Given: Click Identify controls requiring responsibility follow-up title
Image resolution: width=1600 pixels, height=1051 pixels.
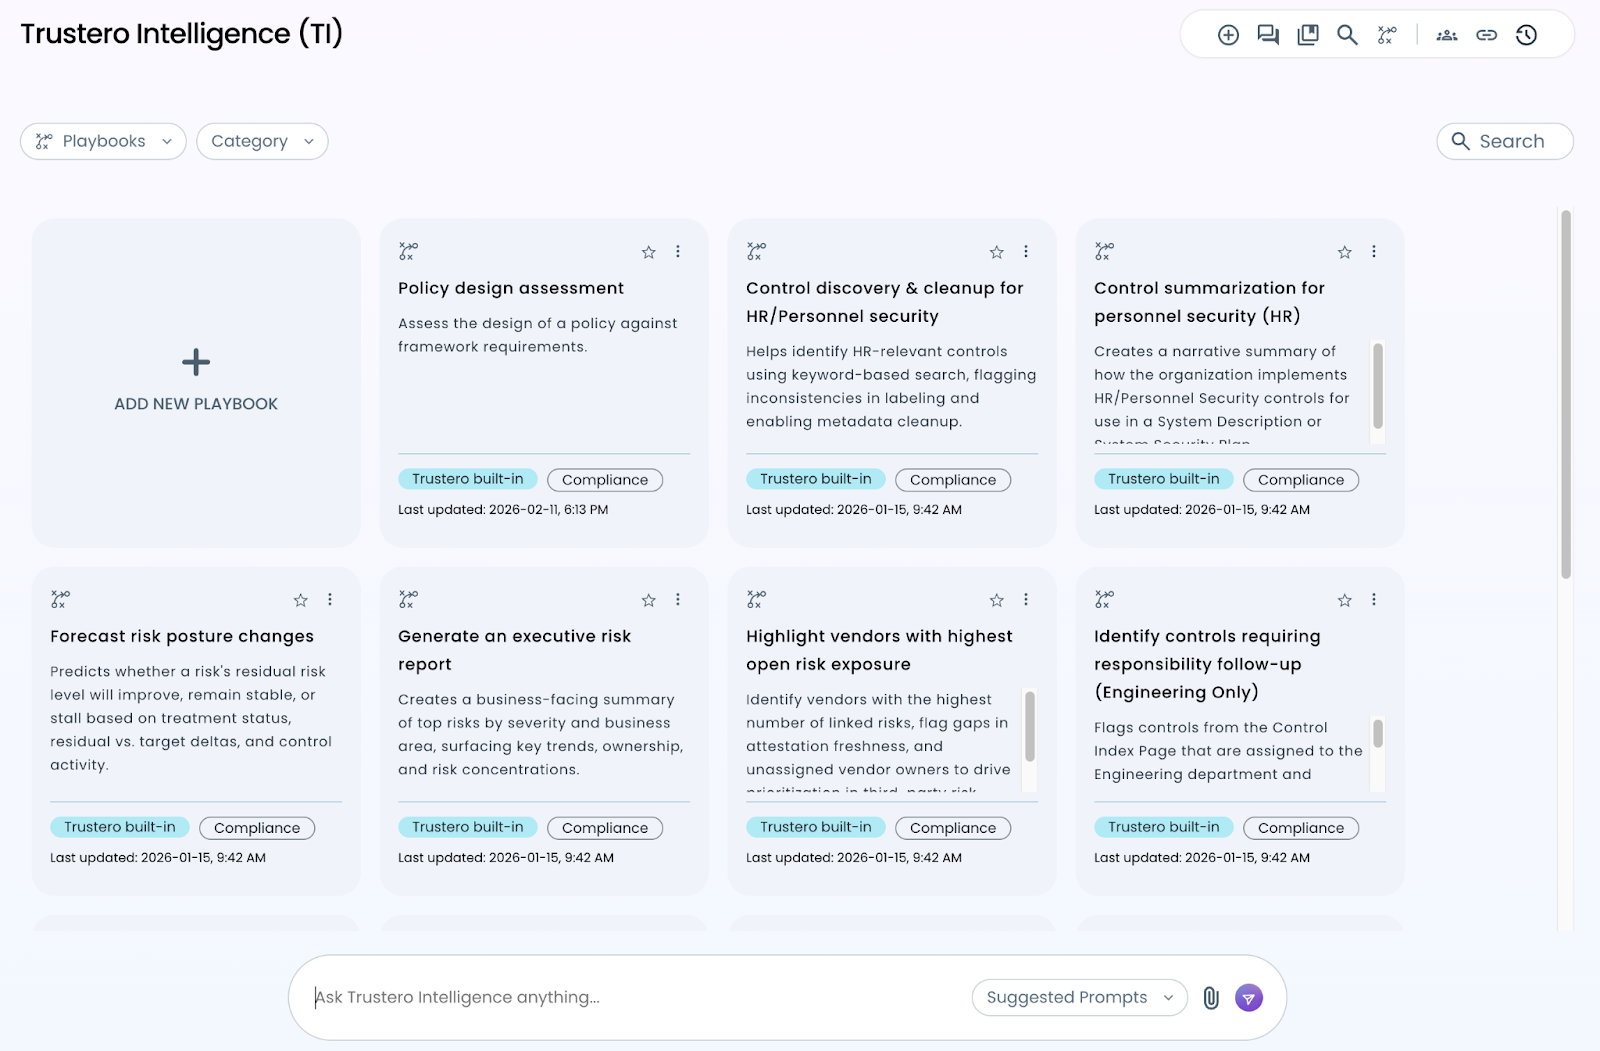Looking at the screenshot, I should tap(1207, 664).
